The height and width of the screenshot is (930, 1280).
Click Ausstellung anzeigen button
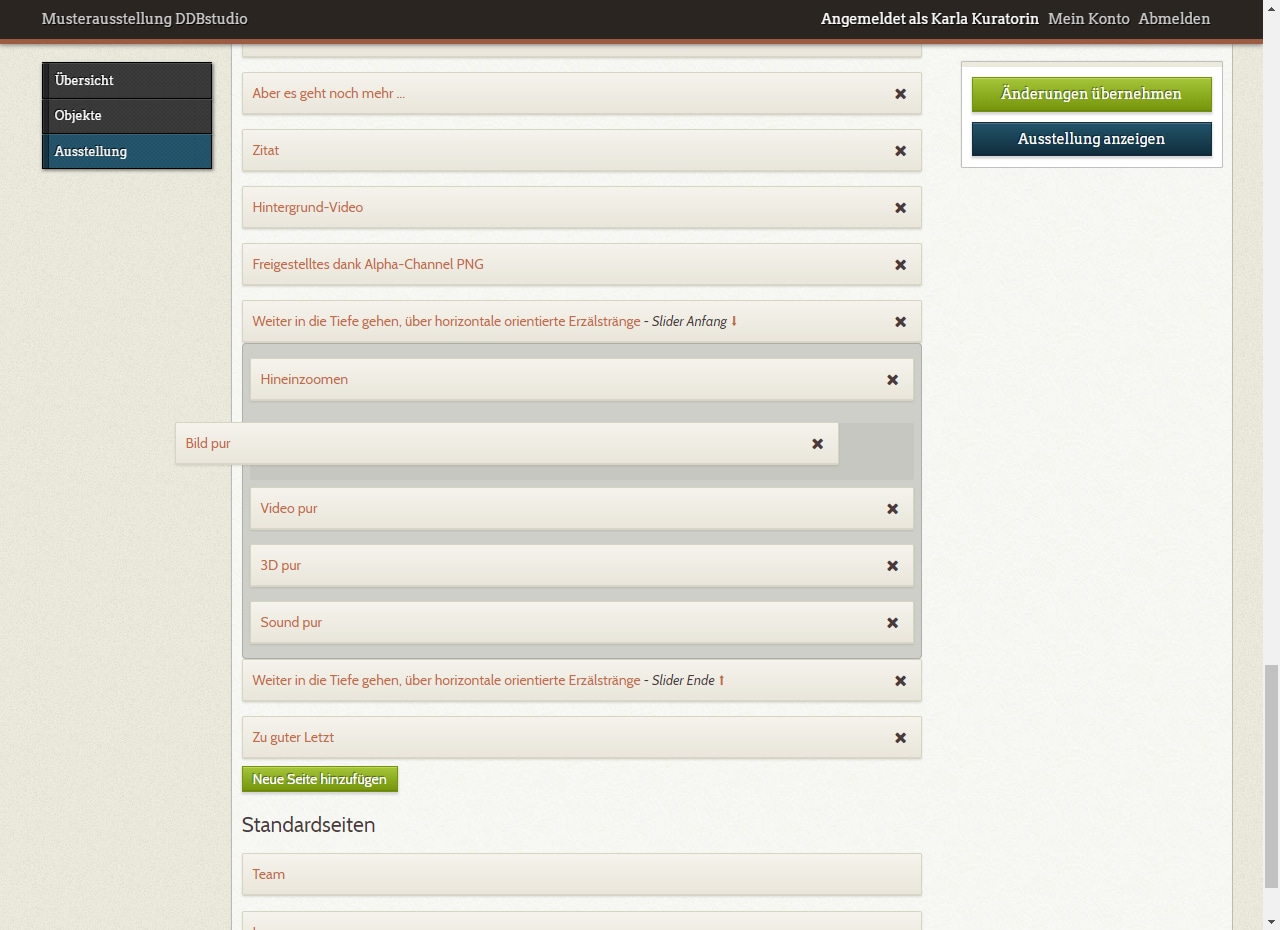click(x=1091, y=139)
